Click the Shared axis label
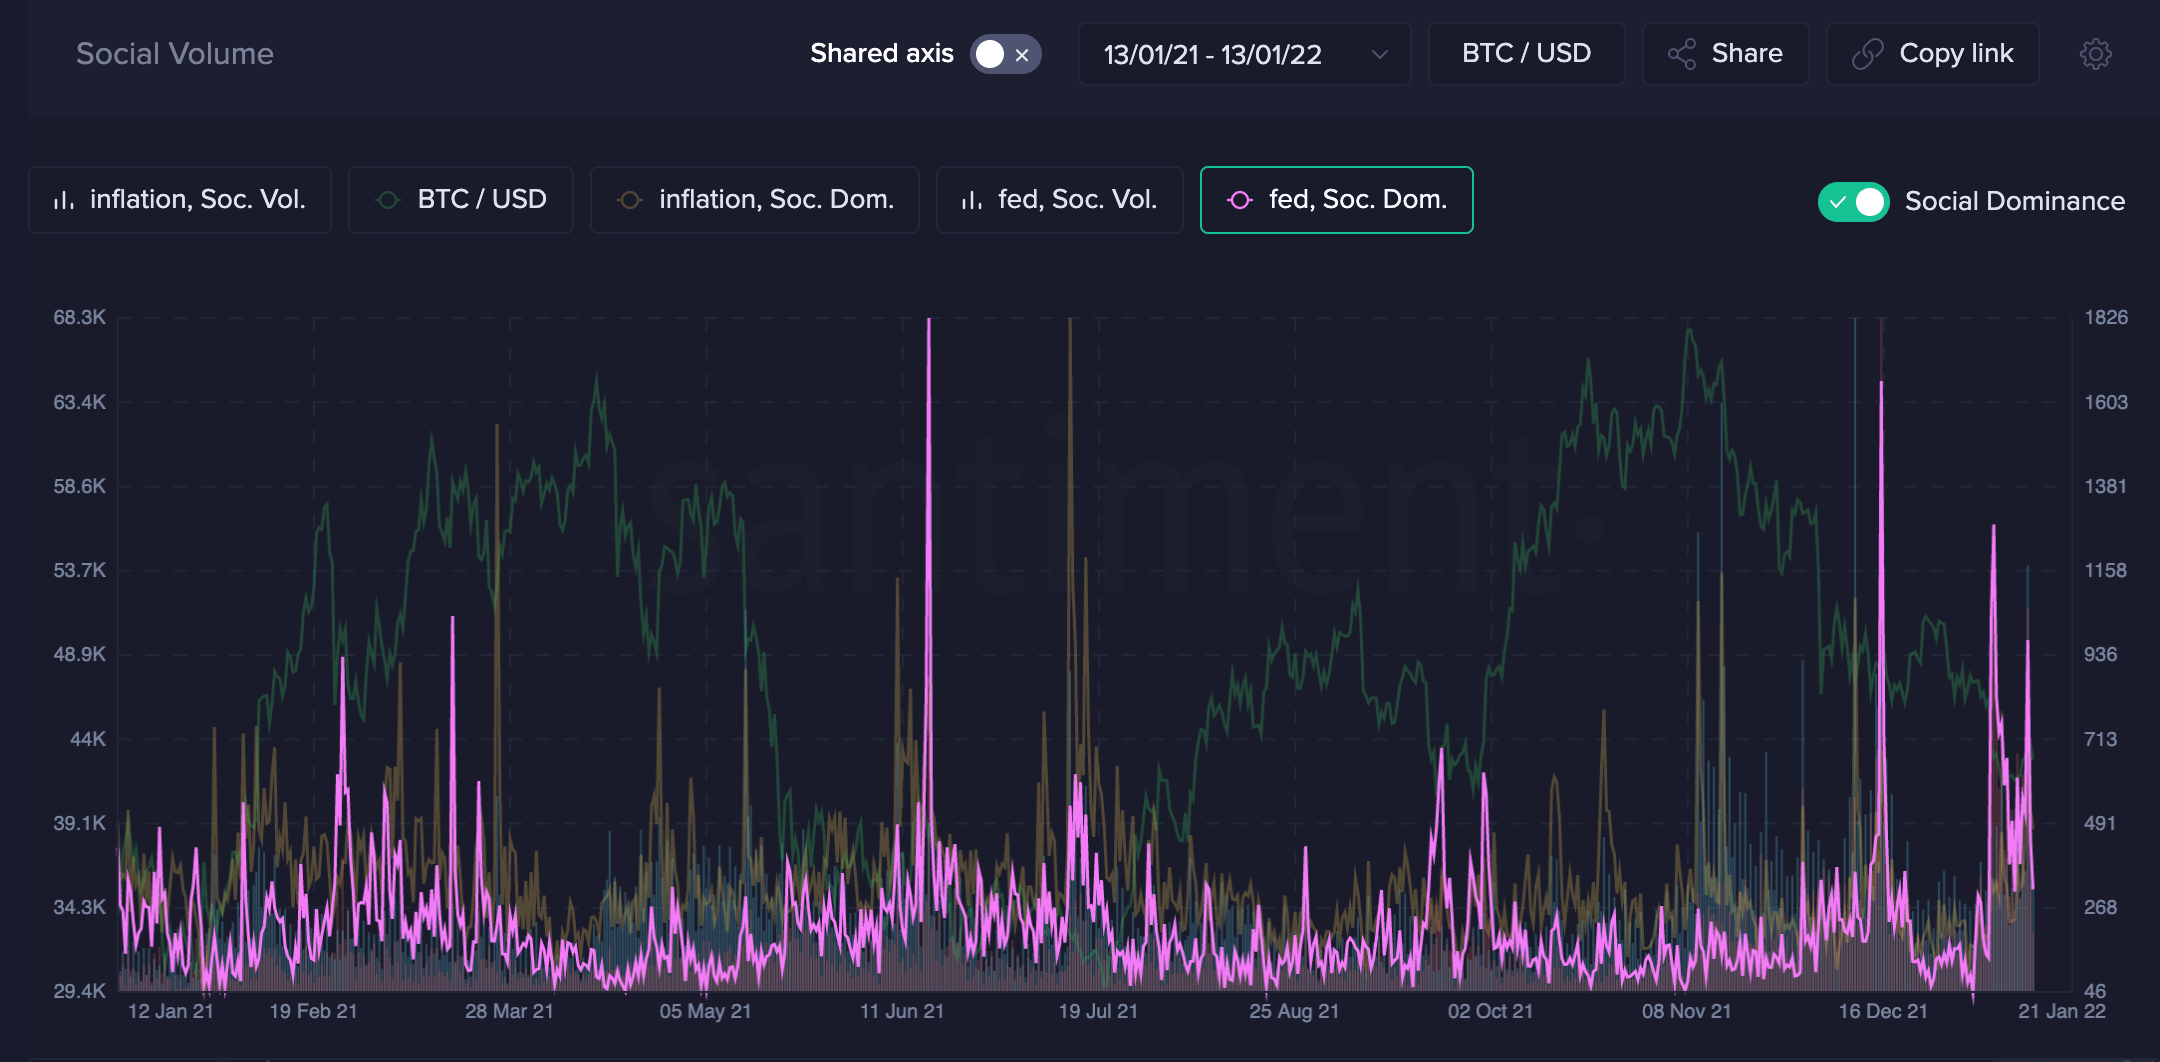Screen dimensions: 2160x1062 point(882,54)
